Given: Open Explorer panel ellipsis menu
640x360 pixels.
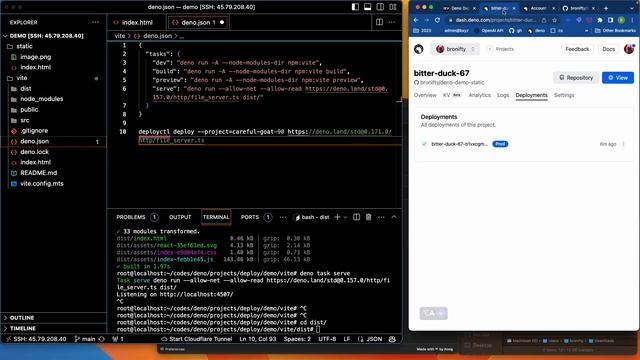Looking at the screenshot, I should tap(96, 22).
